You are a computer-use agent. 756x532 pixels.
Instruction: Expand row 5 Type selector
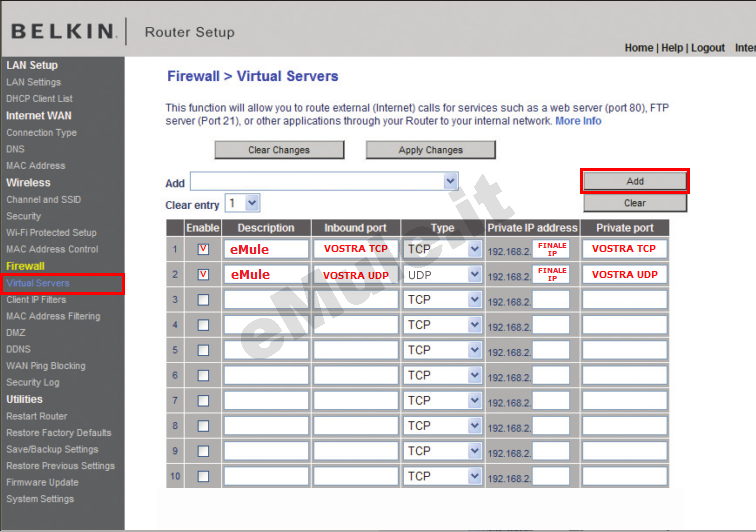tap(442, 350)
